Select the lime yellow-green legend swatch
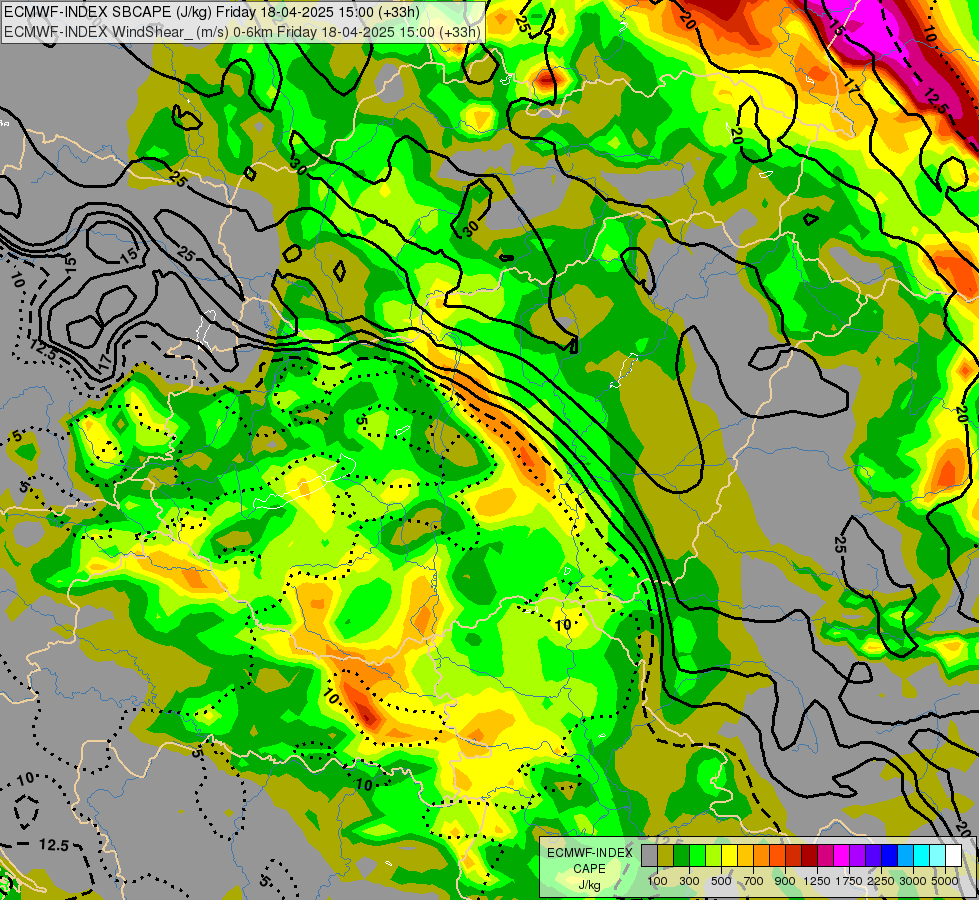Screen dimensions: 979x900 (714, 855)
